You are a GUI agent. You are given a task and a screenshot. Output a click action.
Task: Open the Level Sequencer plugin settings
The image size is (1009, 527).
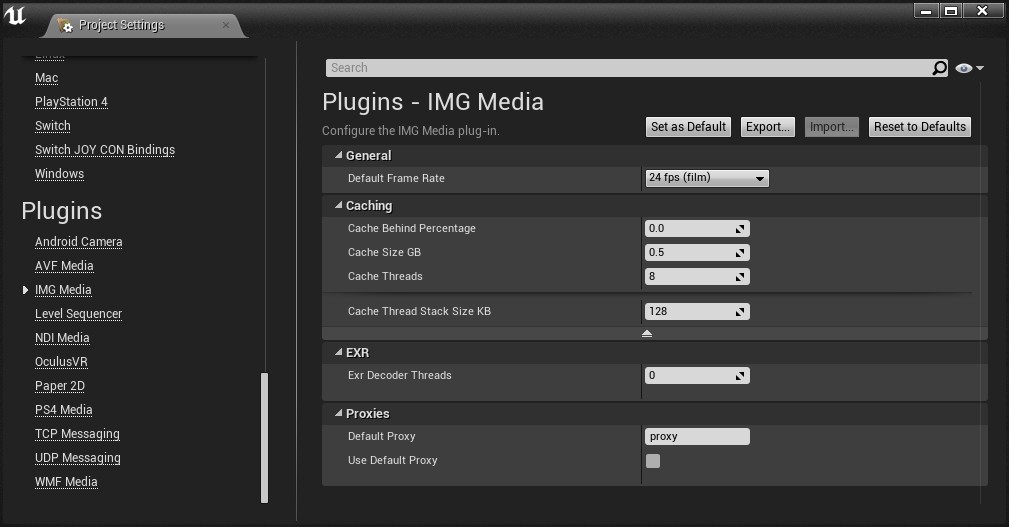tap(79, 314)
